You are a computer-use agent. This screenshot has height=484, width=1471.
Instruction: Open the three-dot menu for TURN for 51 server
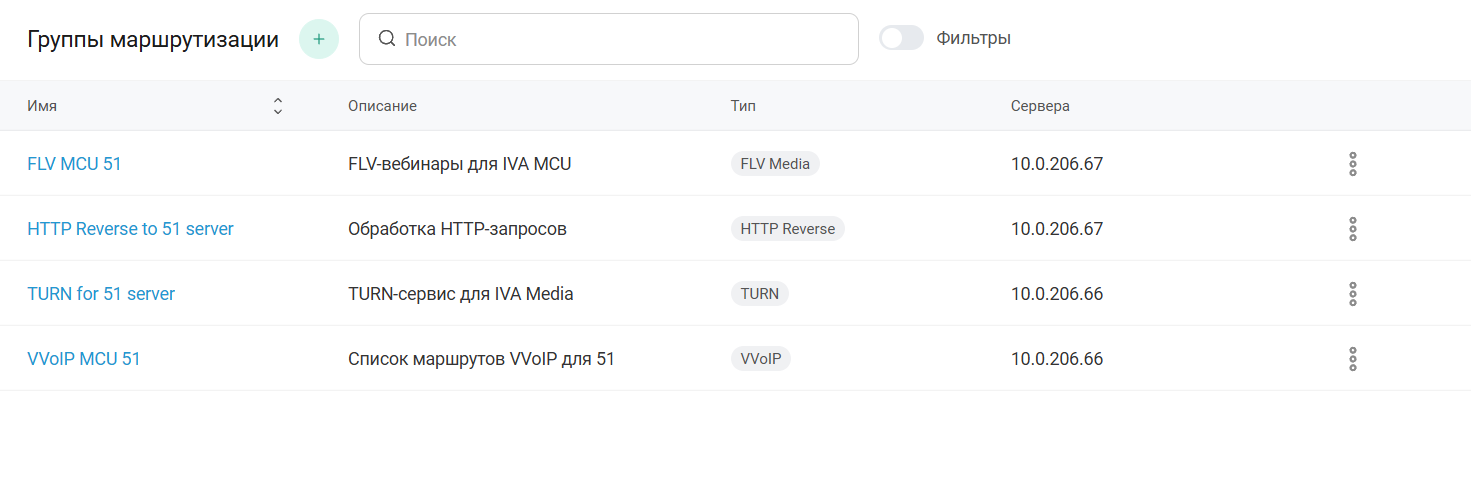click(x=1352, y=294)
